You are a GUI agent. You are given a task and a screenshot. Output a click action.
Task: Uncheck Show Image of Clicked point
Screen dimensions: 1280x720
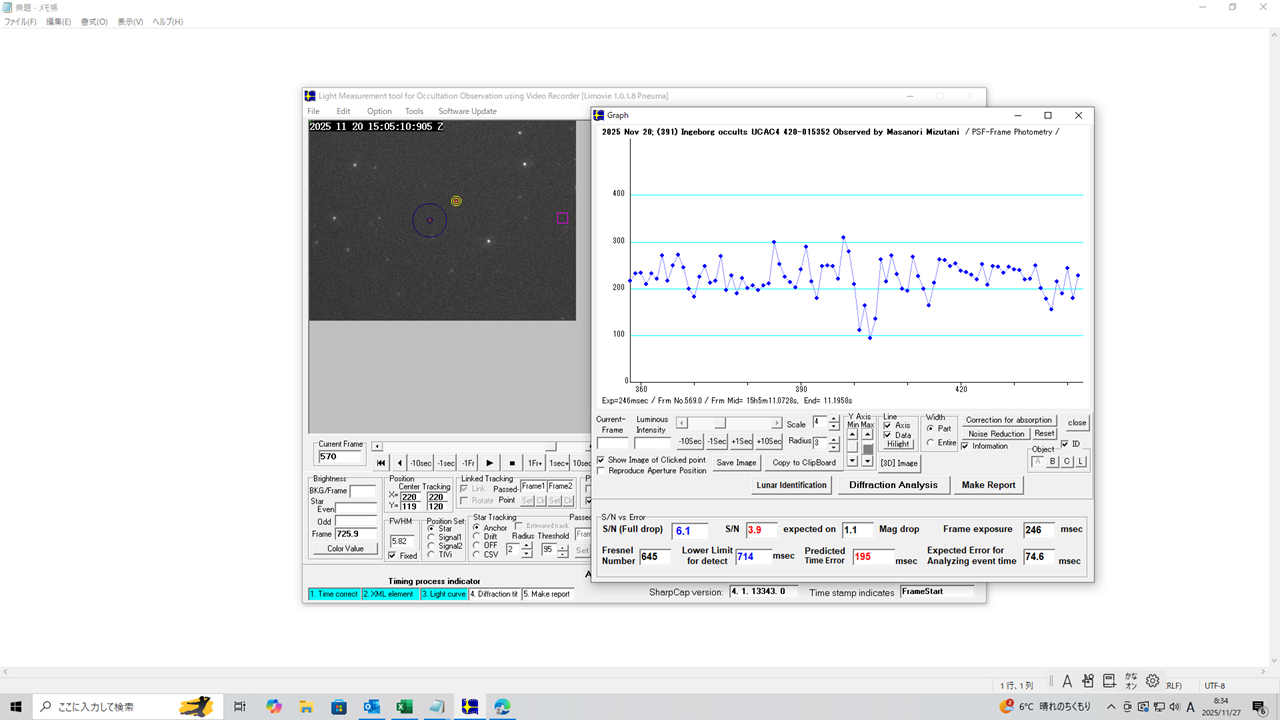coord(600,460)
